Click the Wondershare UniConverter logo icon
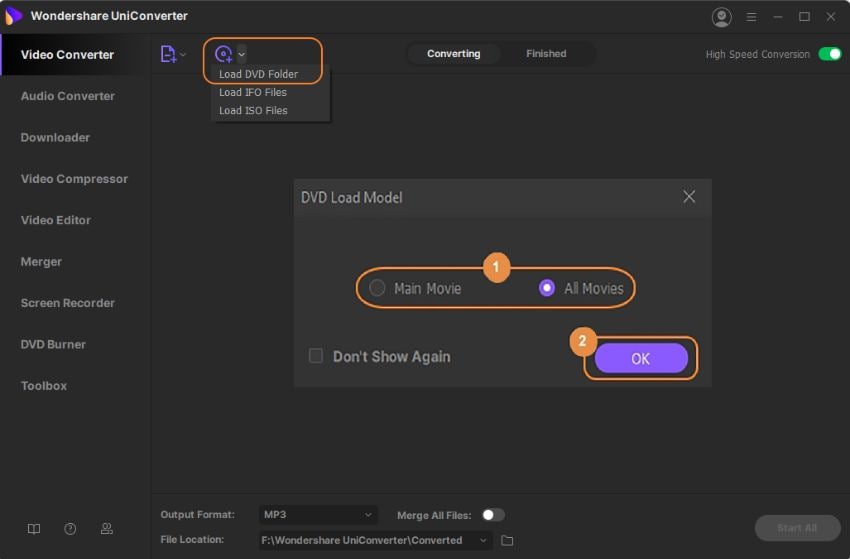The image size is (850, 559). pos(13,16)
